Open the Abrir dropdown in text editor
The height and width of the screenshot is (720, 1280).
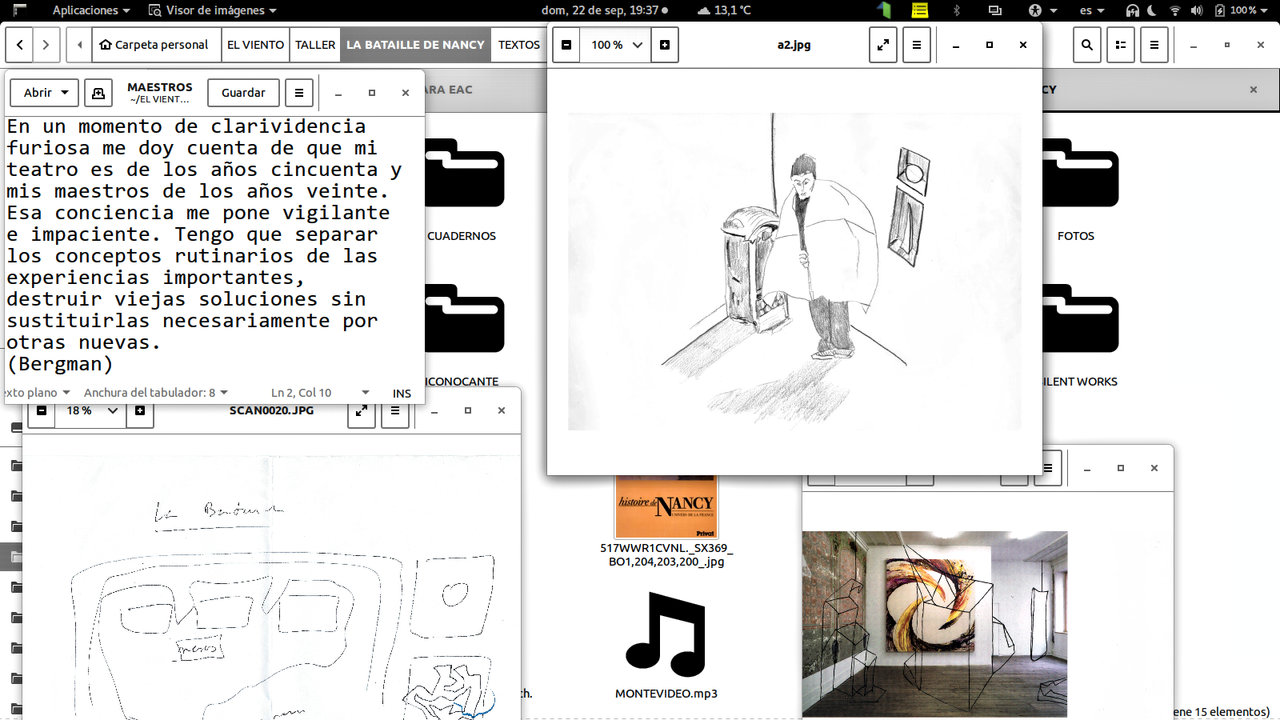click(x=44, y=93)
